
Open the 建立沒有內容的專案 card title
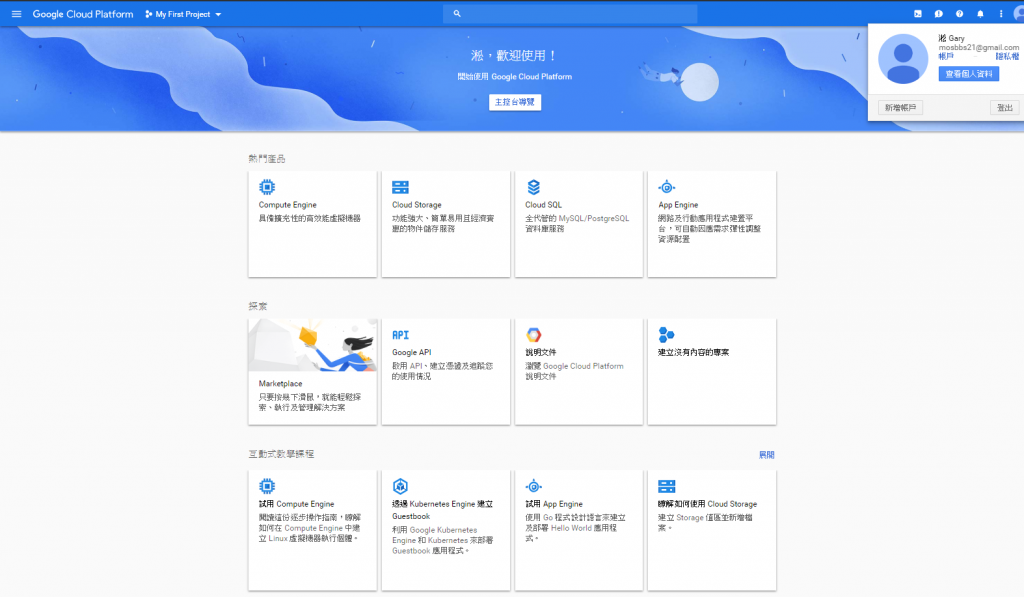pos(694,352)
